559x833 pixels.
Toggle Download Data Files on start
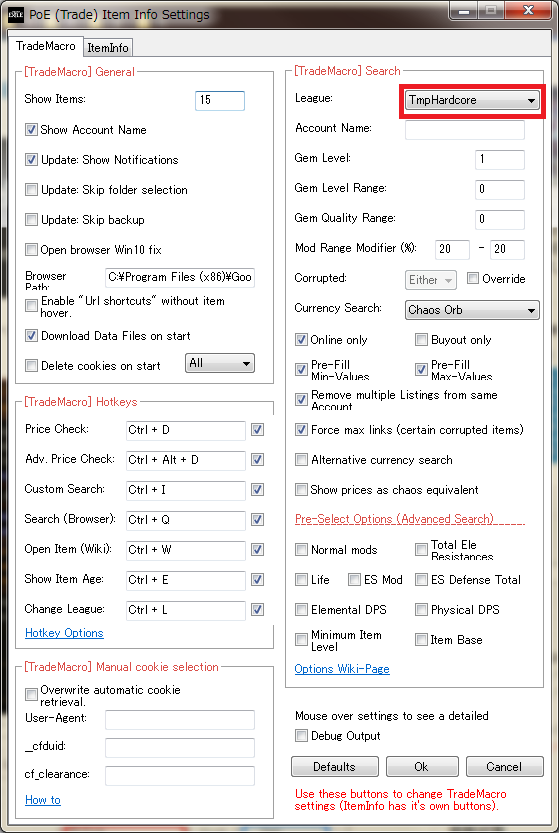coord(31,336)
